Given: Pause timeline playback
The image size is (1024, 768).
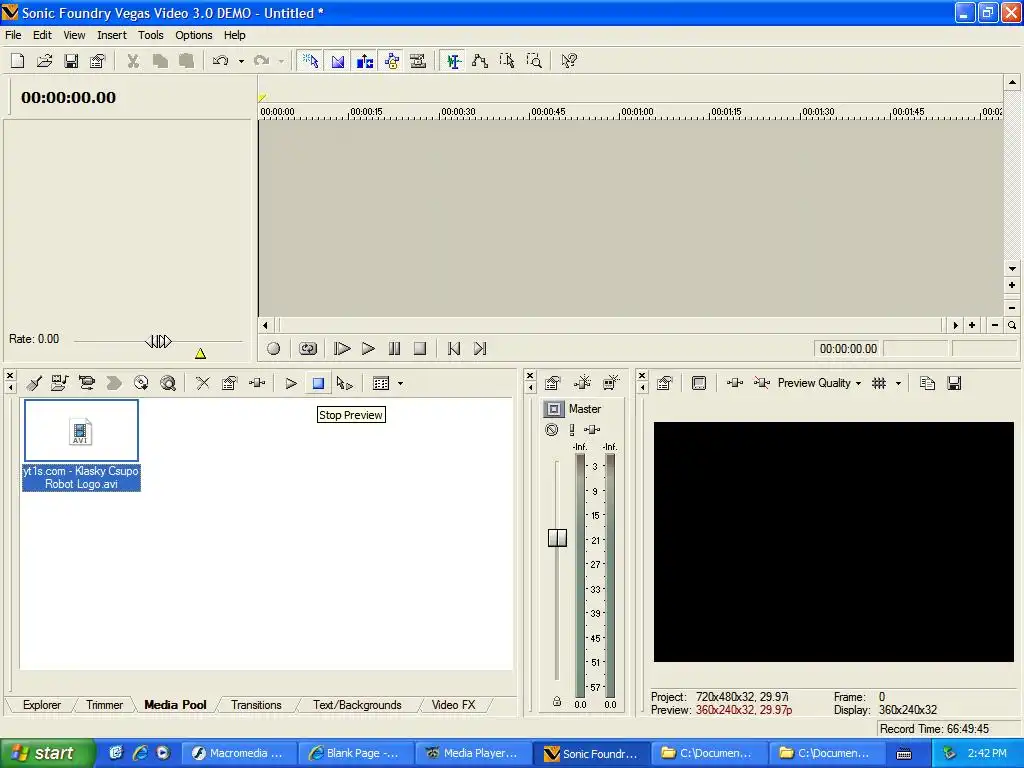Looking at the screenshot, I should (x=394, y=349).
